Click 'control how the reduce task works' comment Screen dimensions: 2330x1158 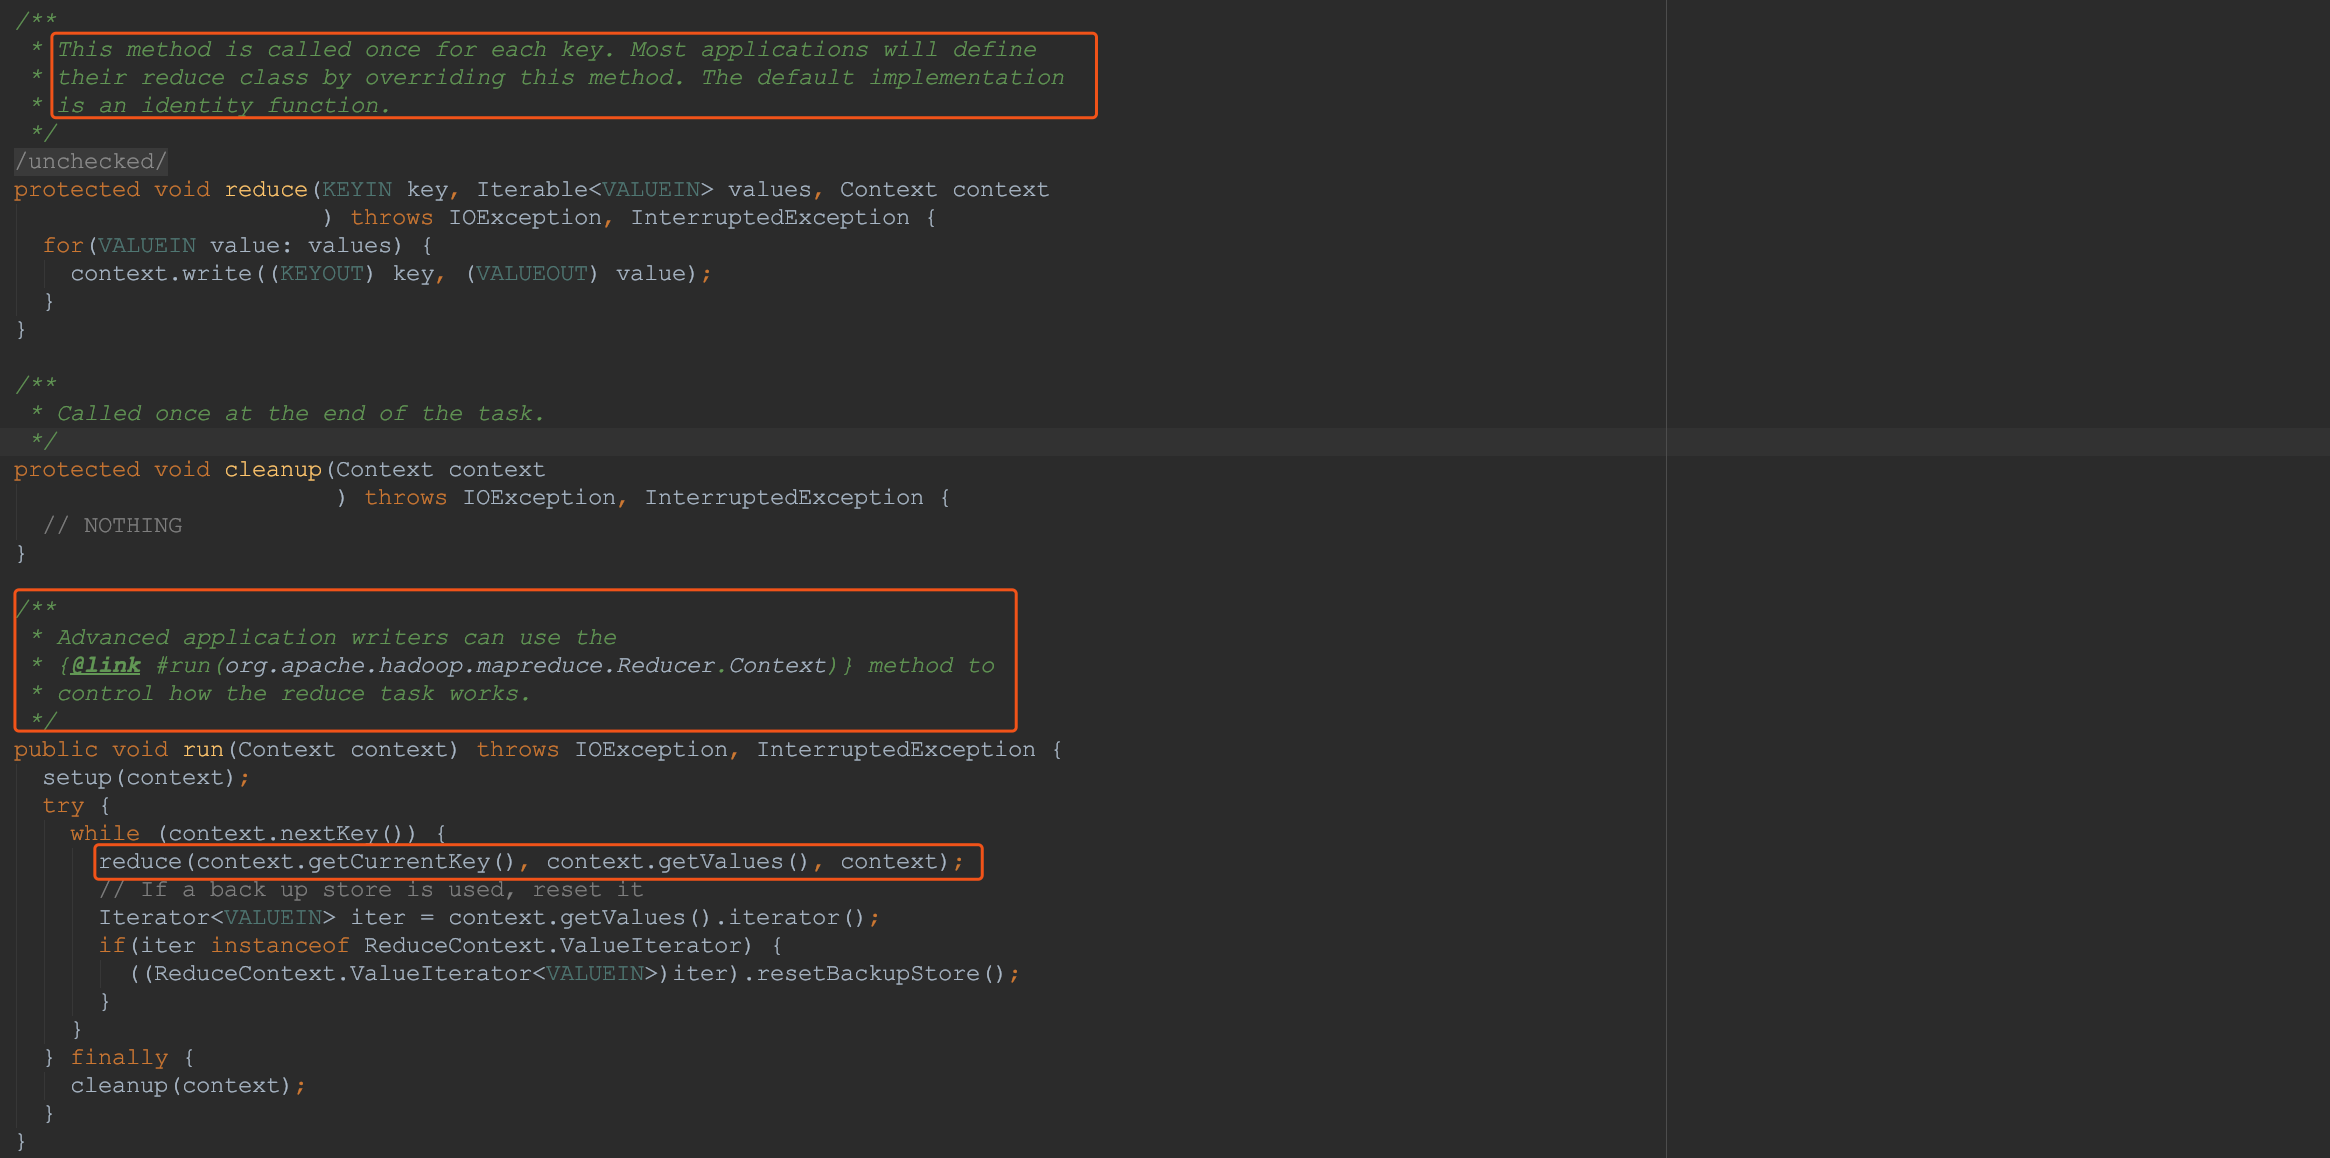pyautogui.click(x=294, y=693)
